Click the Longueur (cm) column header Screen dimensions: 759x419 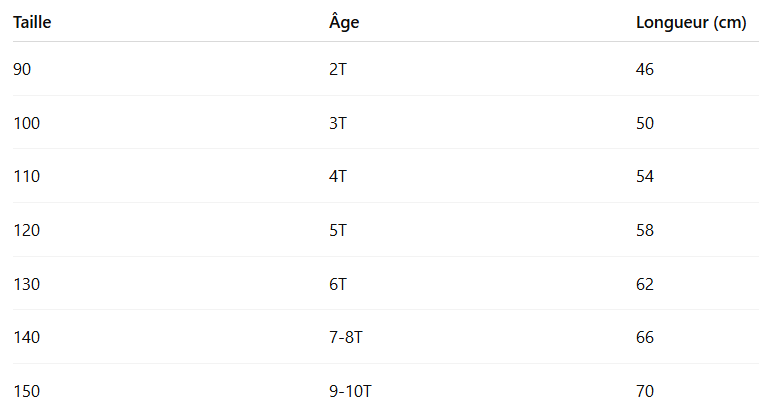691,23
